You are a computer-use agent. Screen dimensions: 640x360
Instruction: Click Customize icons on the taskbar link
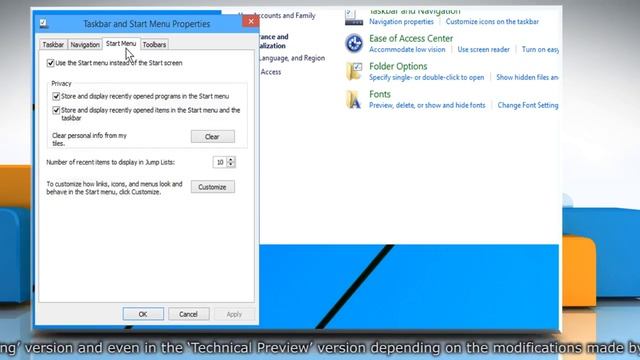(492, 22)
